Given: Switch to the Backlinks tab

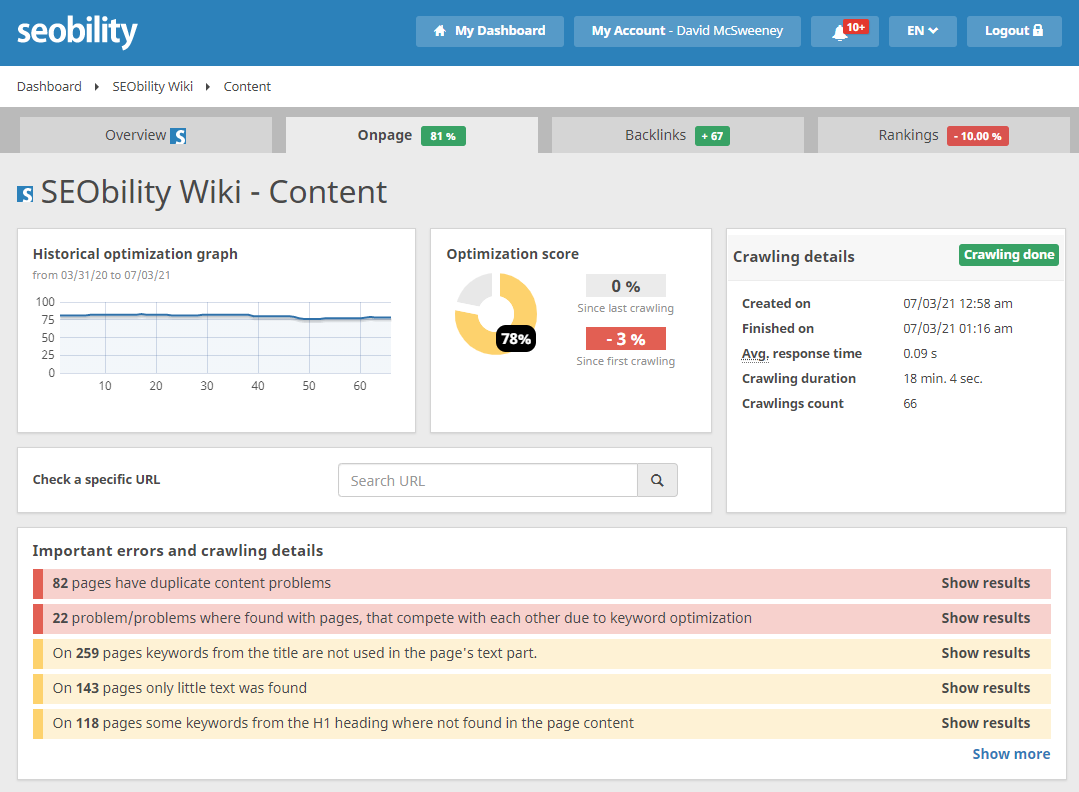Looking at the screenshot, I should tap(677, 134).
